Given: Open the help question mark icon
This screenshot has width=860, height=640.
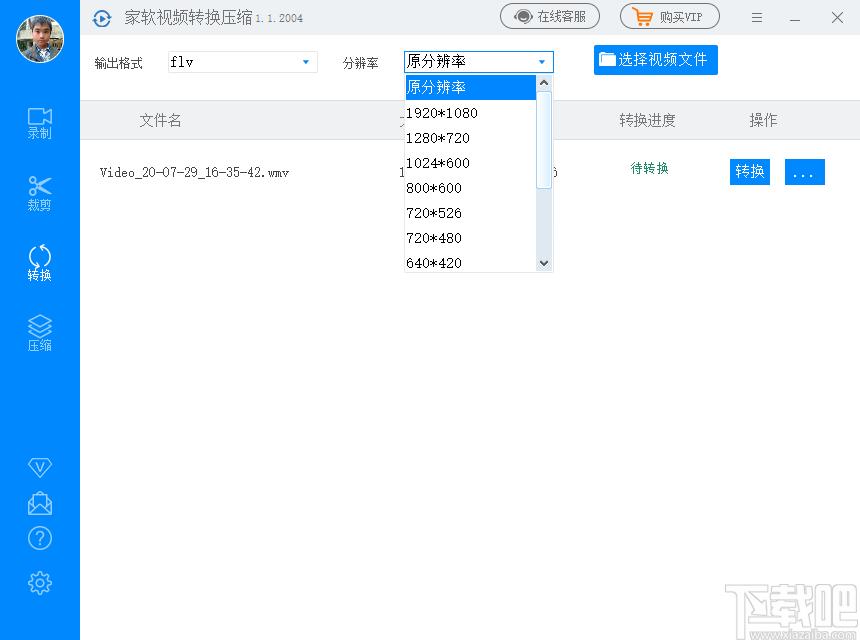Looking at the screenshot, I should [40, 538].
